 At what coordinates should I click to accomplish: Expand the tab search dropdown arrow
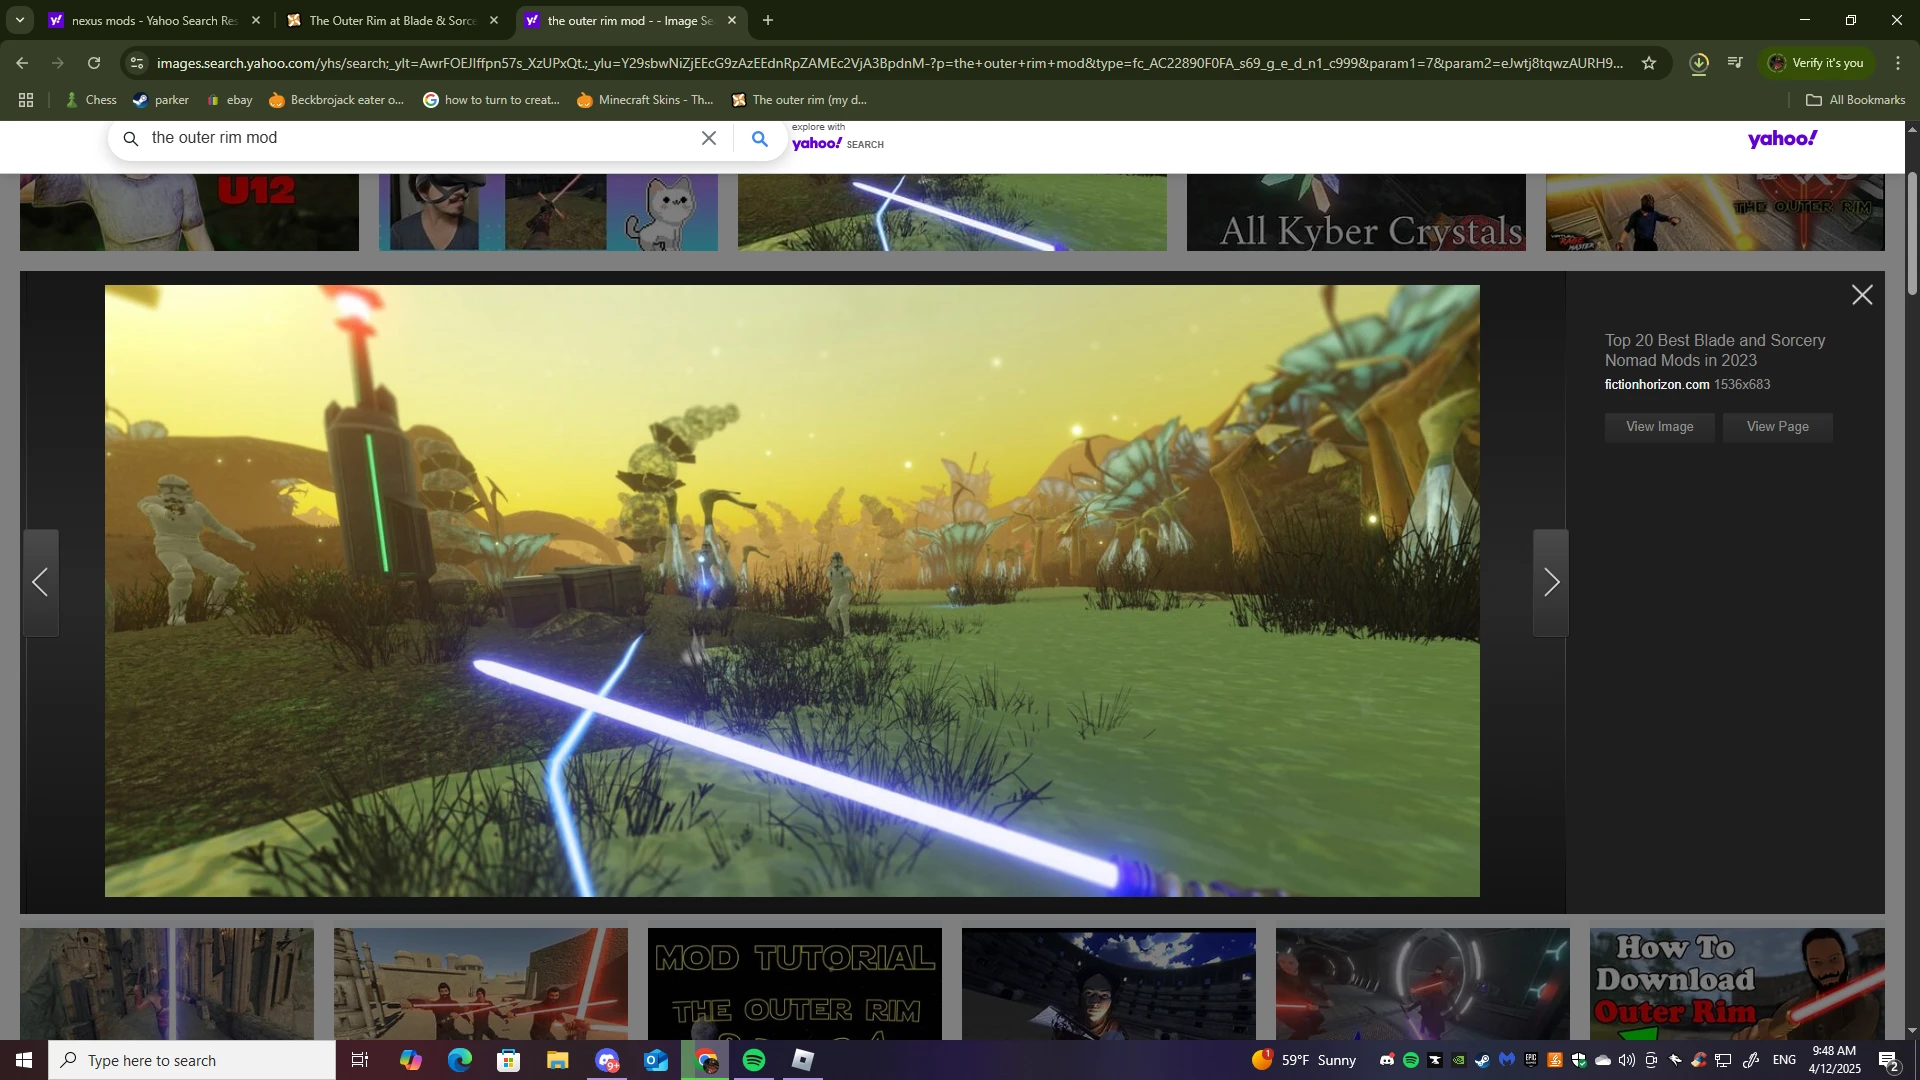click(20, 20)
